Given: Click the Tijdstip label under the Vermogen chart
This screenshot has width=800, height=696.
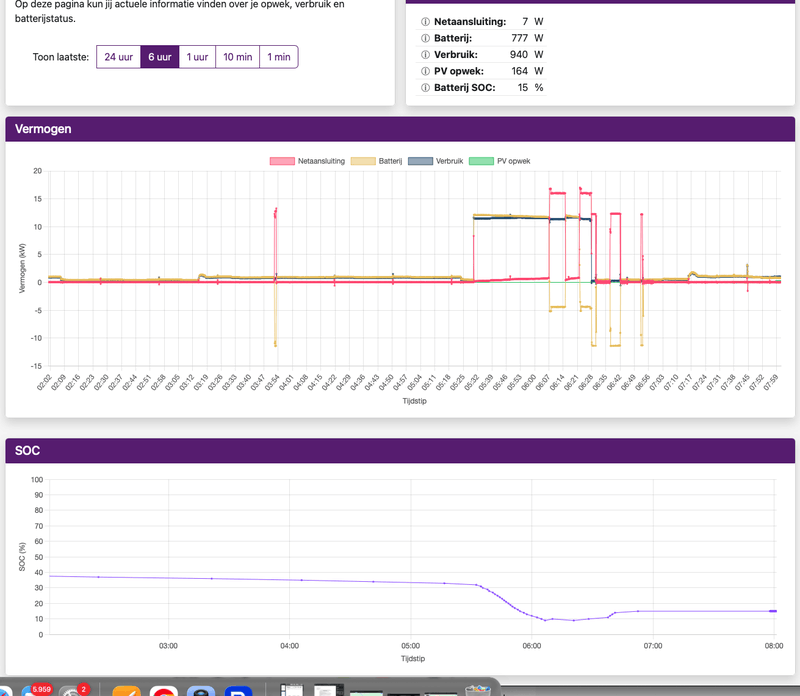Looking at the screenshot, I should (414, 401).
